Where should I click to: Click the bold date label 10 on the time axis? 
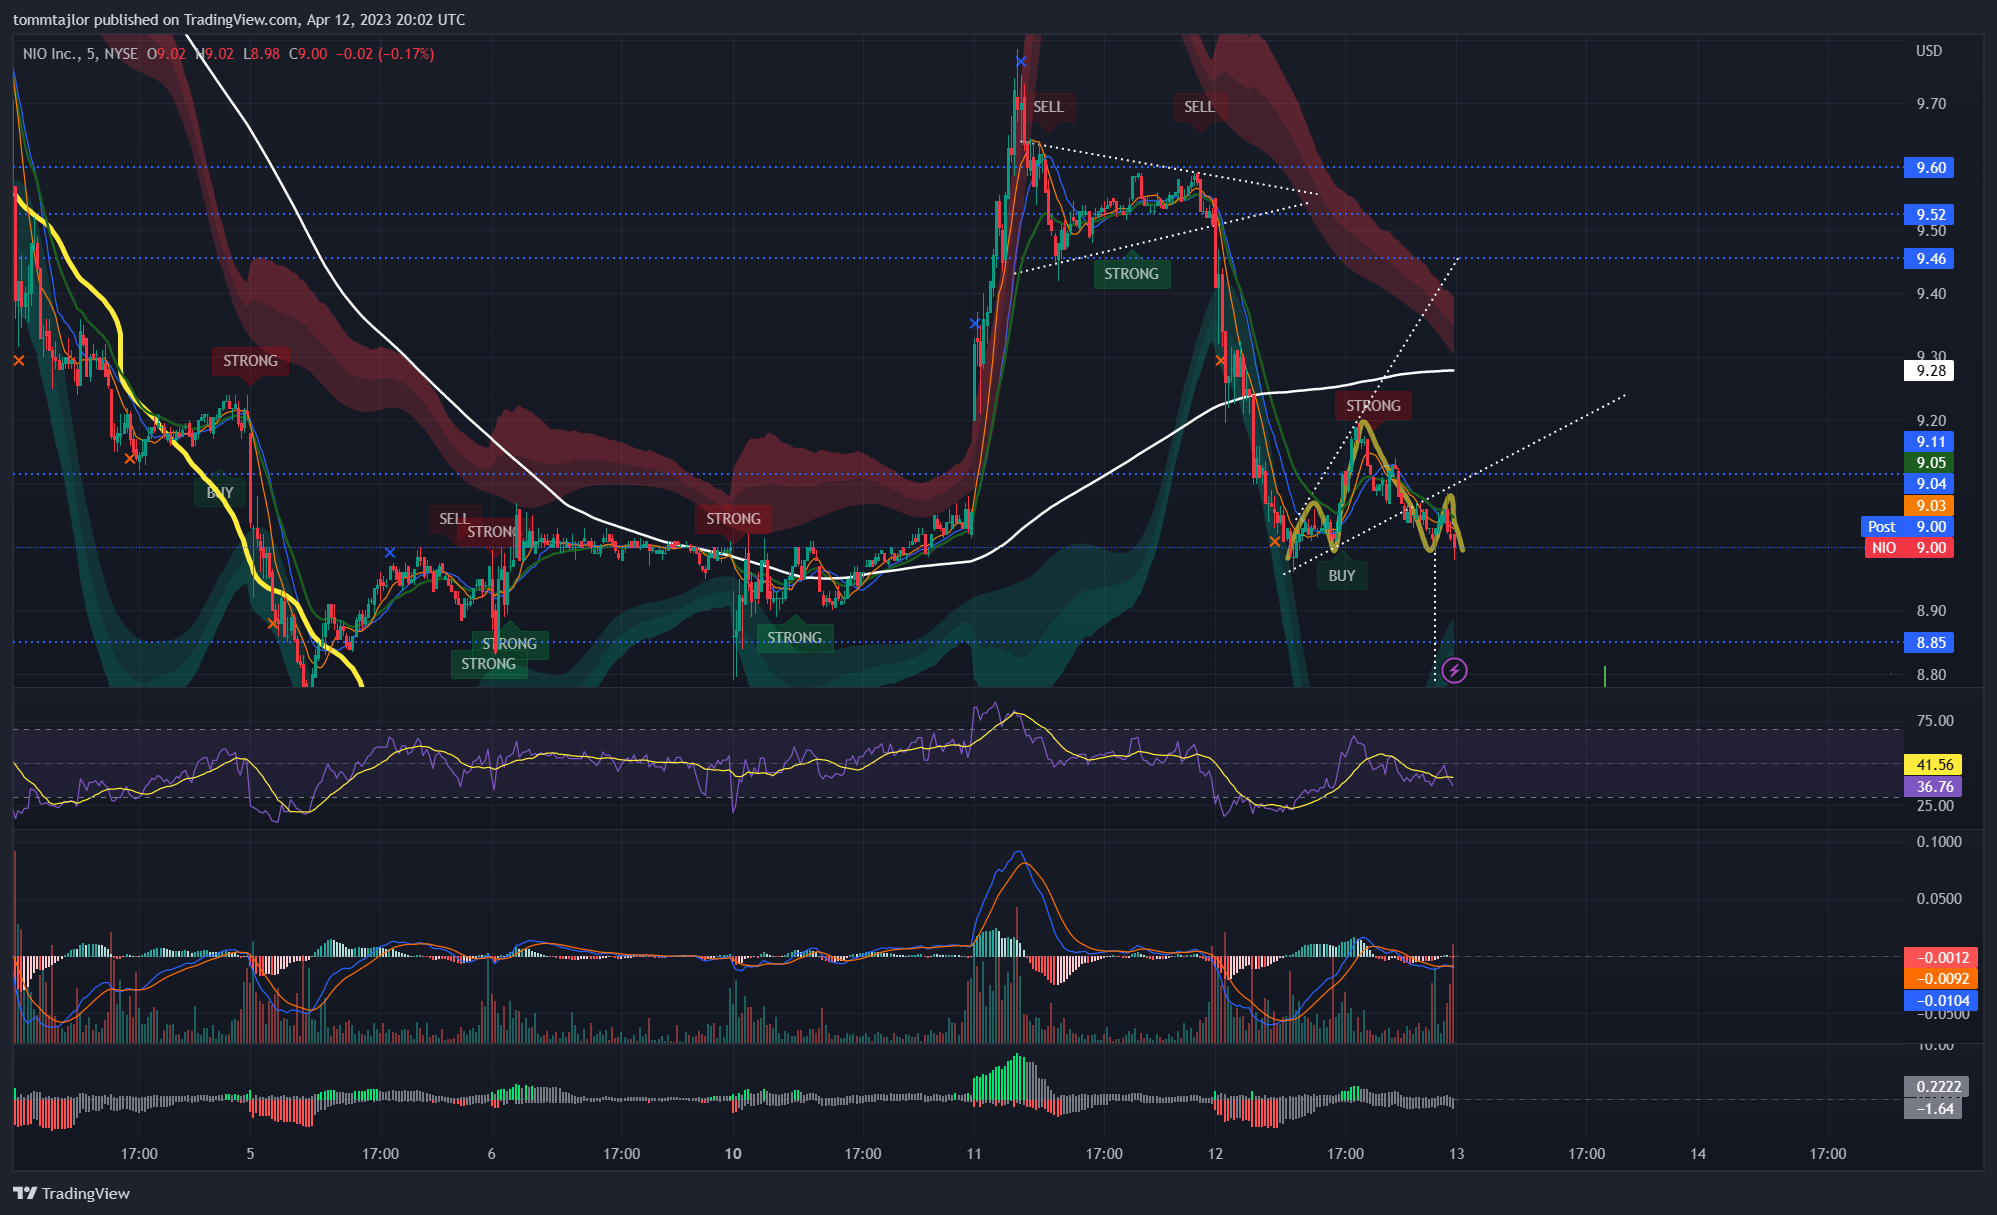733,1153
